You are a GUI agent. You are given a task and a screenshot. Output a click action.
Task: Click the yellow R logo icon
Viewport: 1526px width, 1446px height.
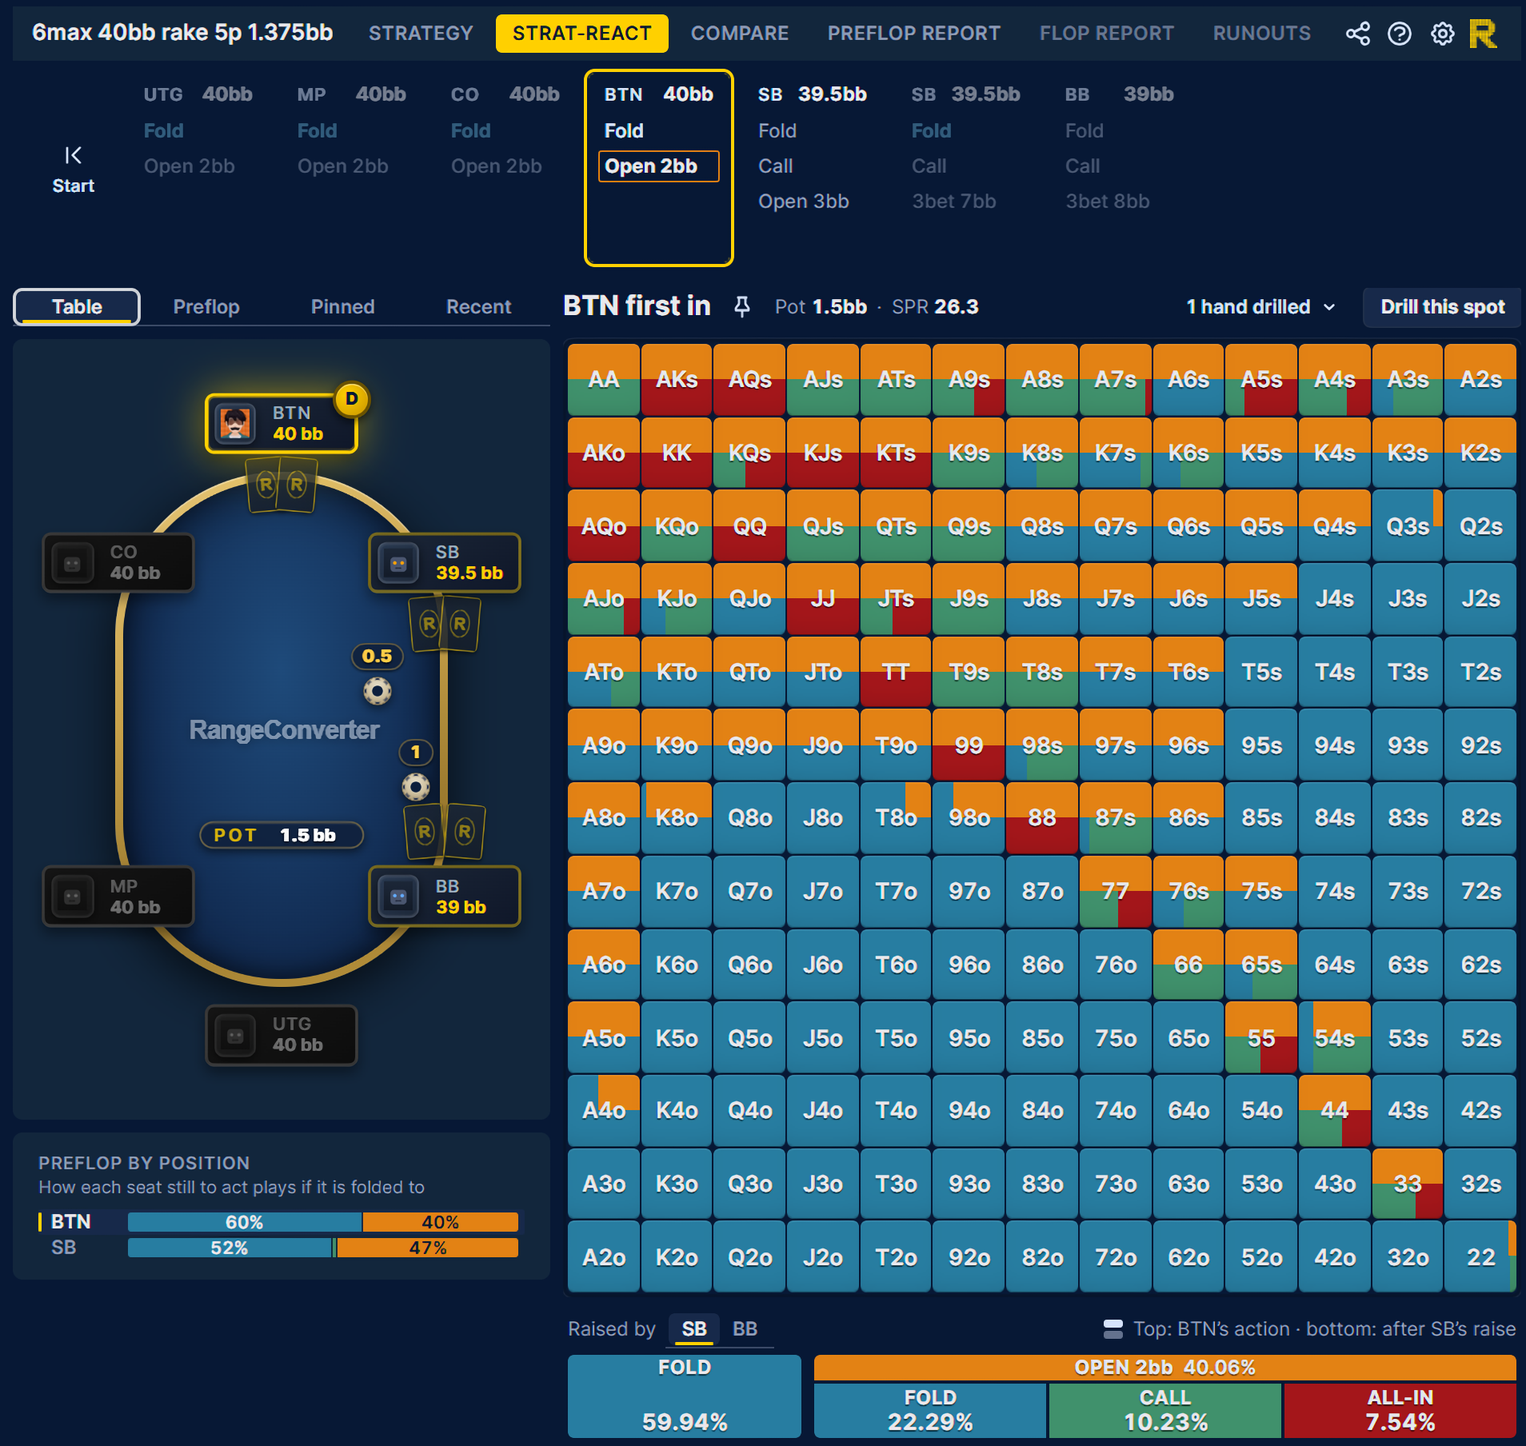point(1483,34)
